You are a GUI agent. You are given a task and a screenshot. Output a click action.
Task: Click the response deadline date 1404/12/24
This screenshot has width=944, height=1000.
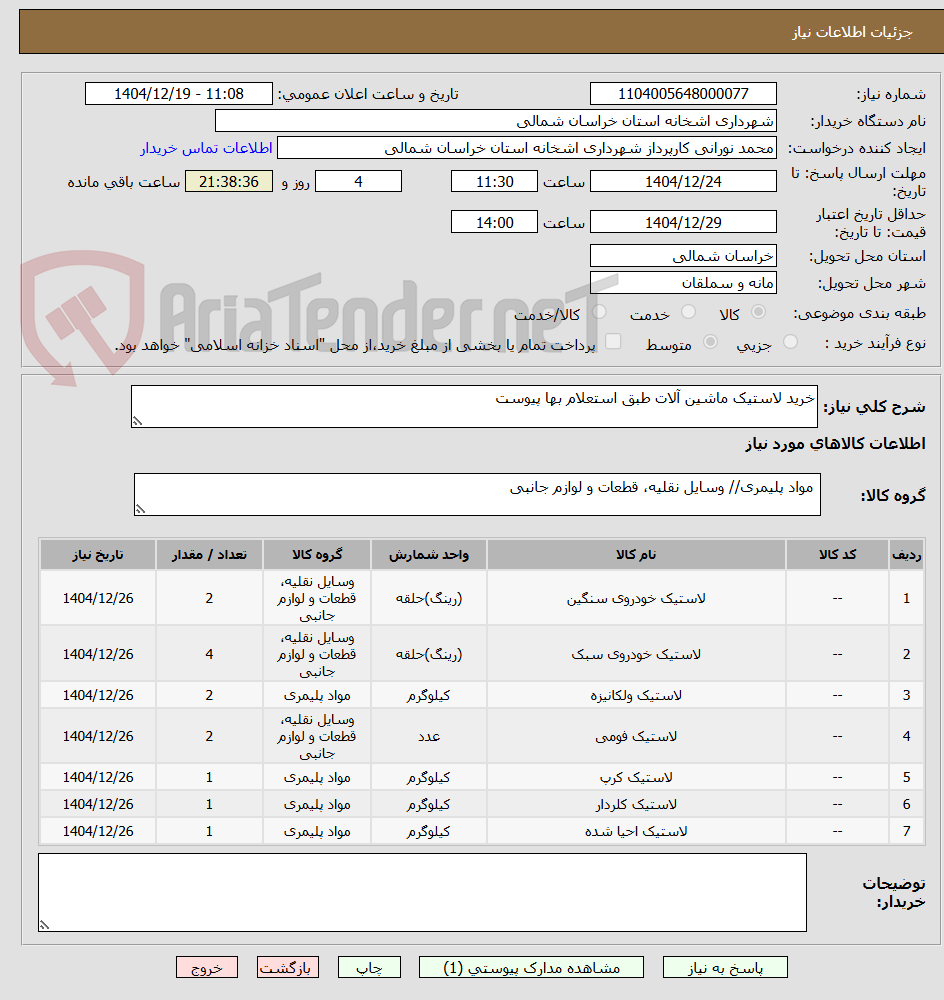tap(683, 182)
